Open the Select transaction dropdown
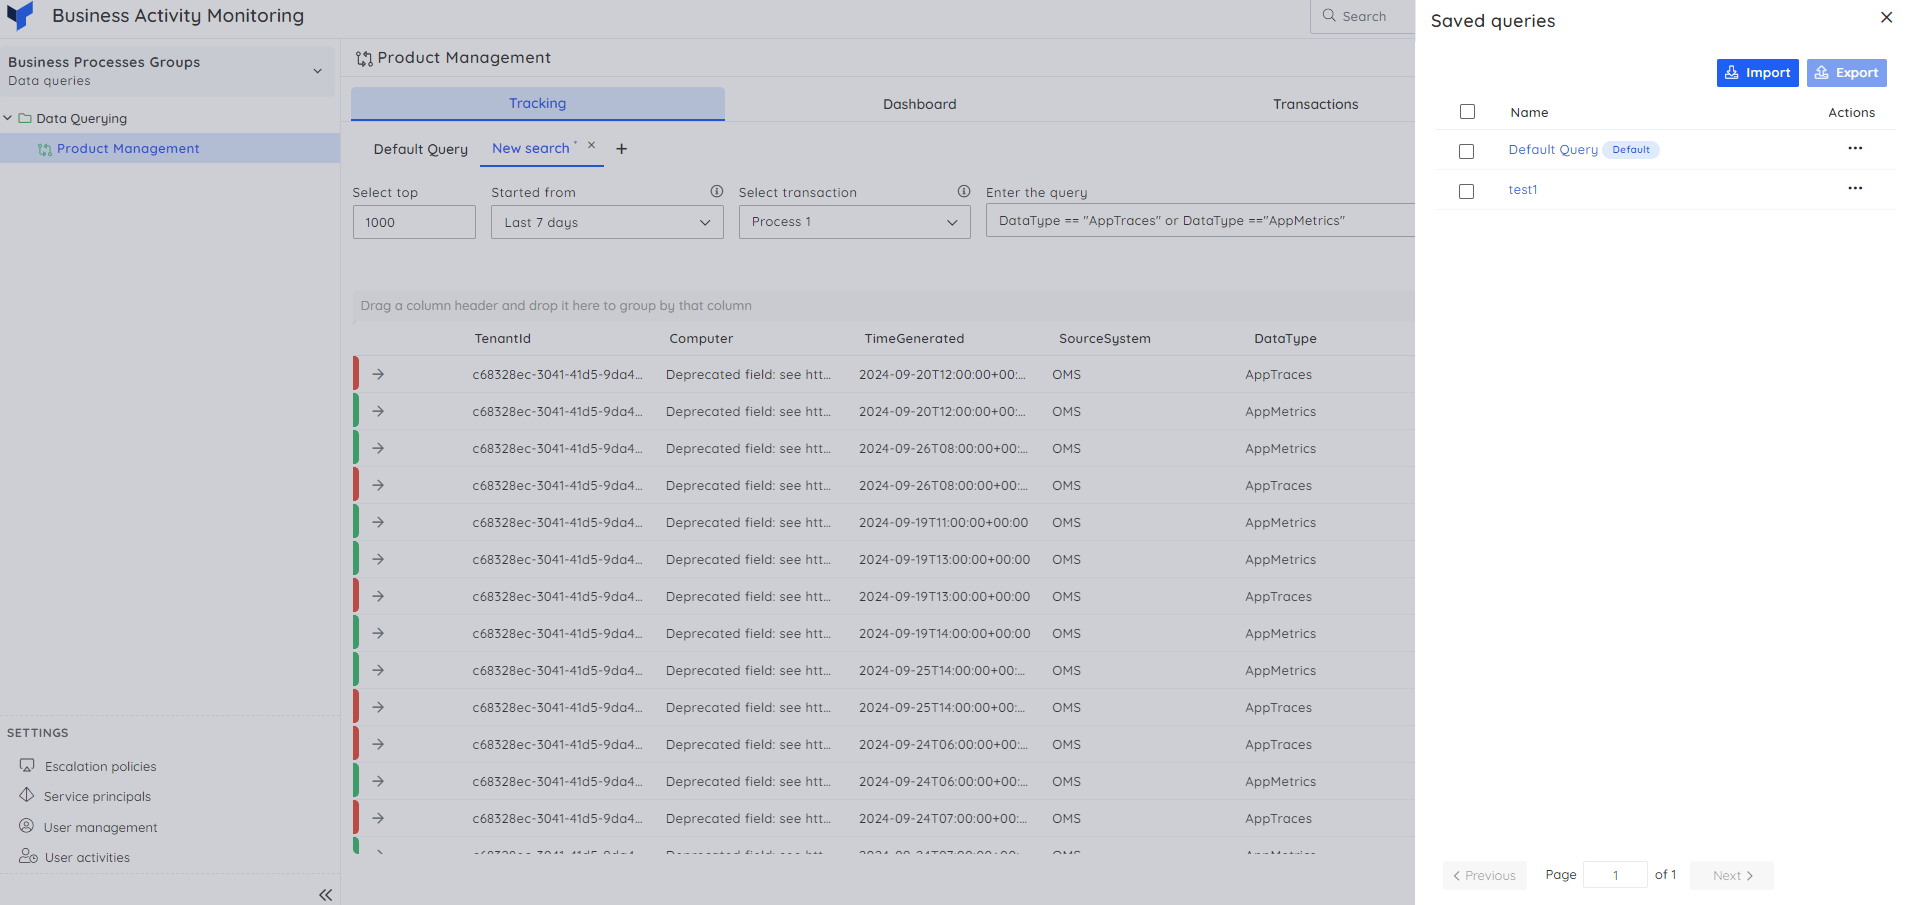This screenshot has width=1914, height=905. (x=854, y=222)
